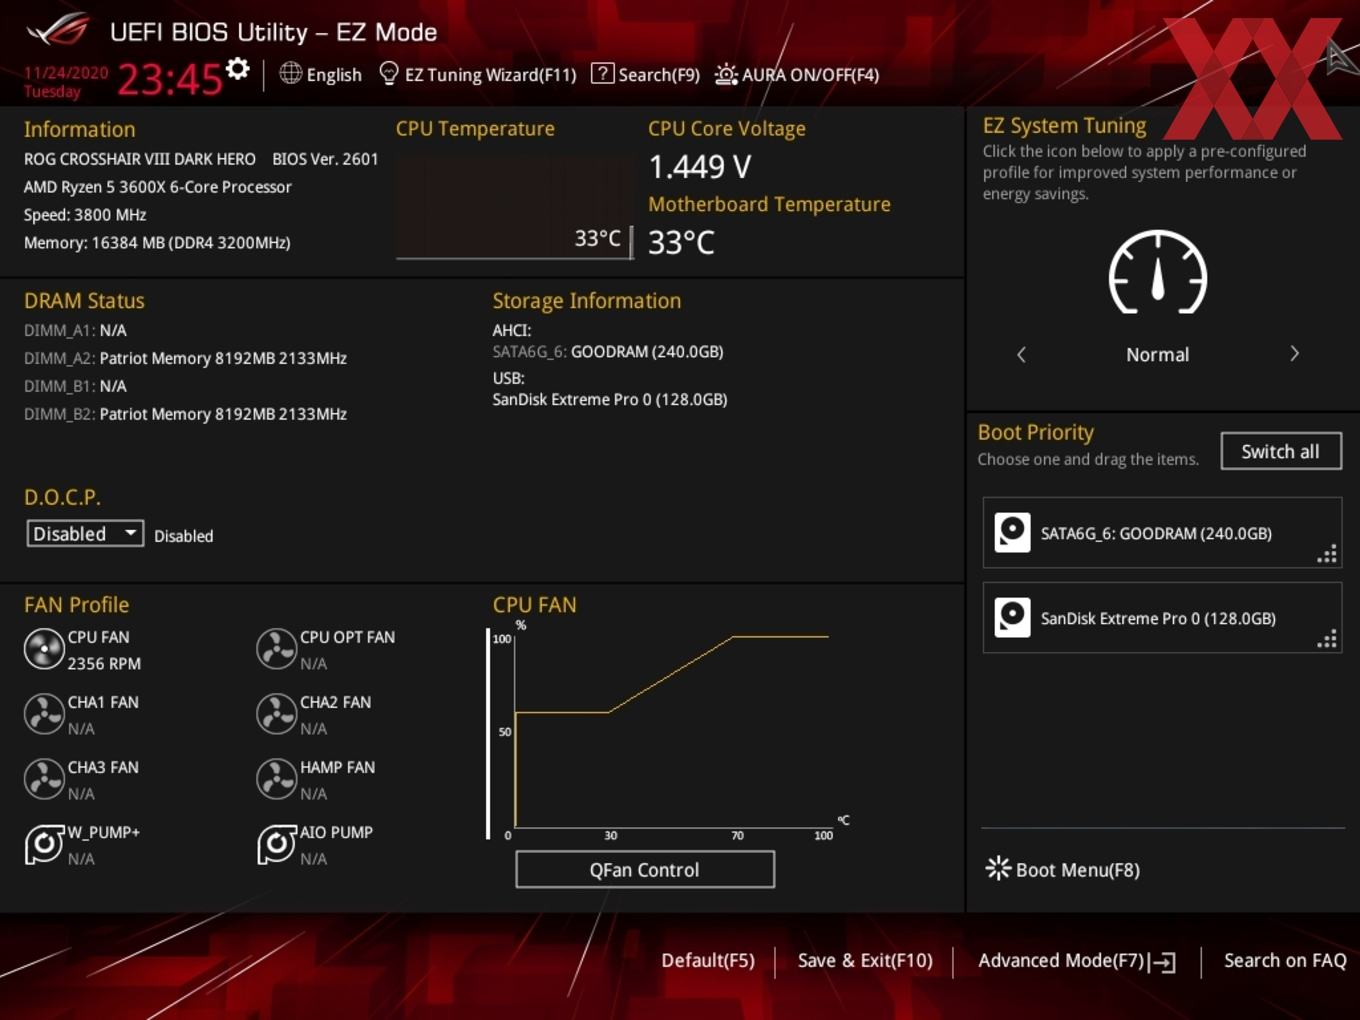Open the D.O.C.P. Disabled dropdown
The image size is (1360, 1020).
[85, 534]
